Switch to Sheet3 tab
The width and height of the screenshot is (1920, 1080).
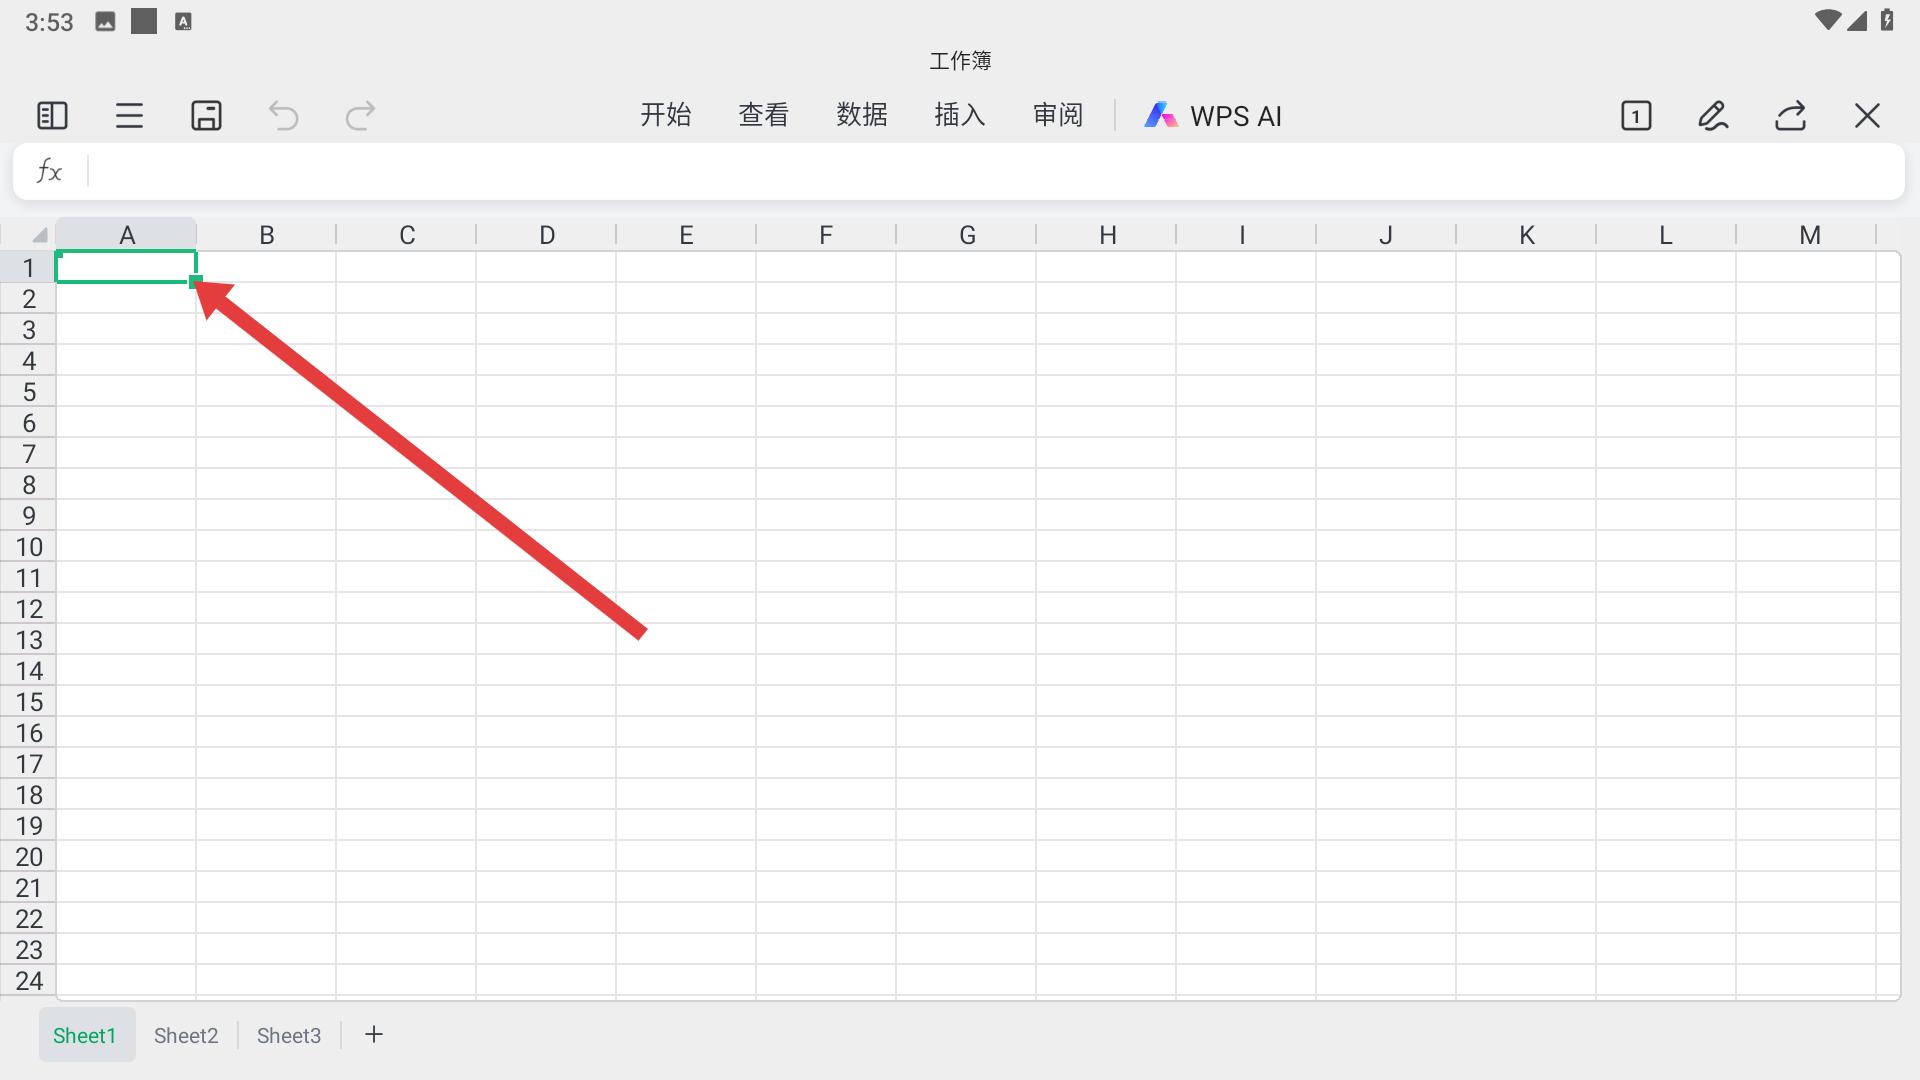click(x=289, y=1036)
